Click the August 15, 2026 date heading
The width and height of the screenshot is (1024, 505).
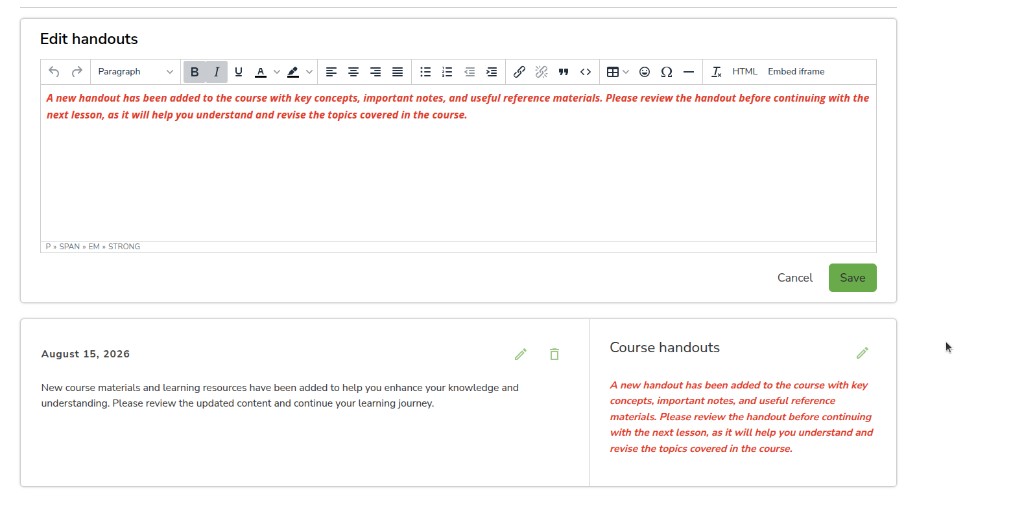(x=86, y=354)
